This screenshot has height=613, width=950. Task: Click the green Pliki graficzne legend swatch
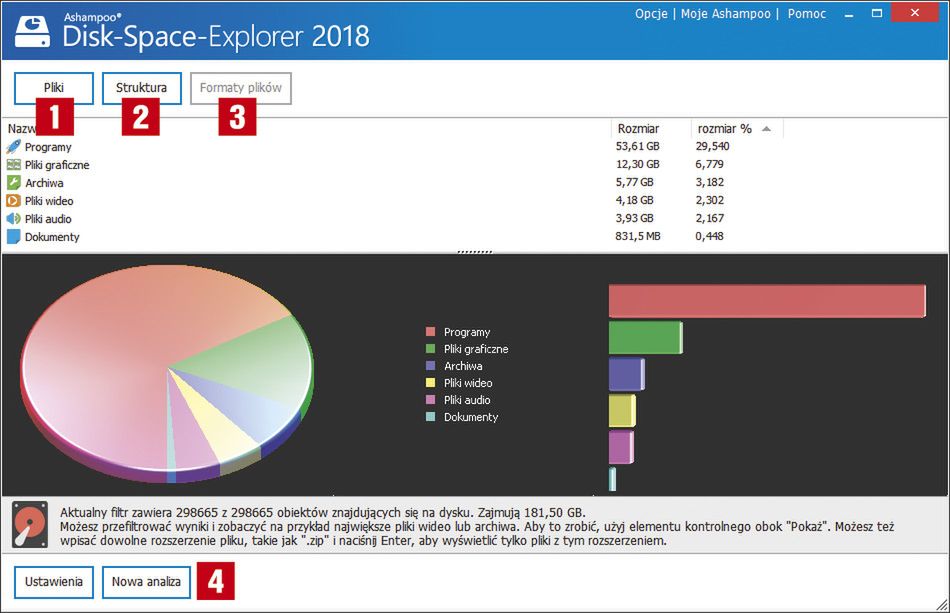pos(431,348)
